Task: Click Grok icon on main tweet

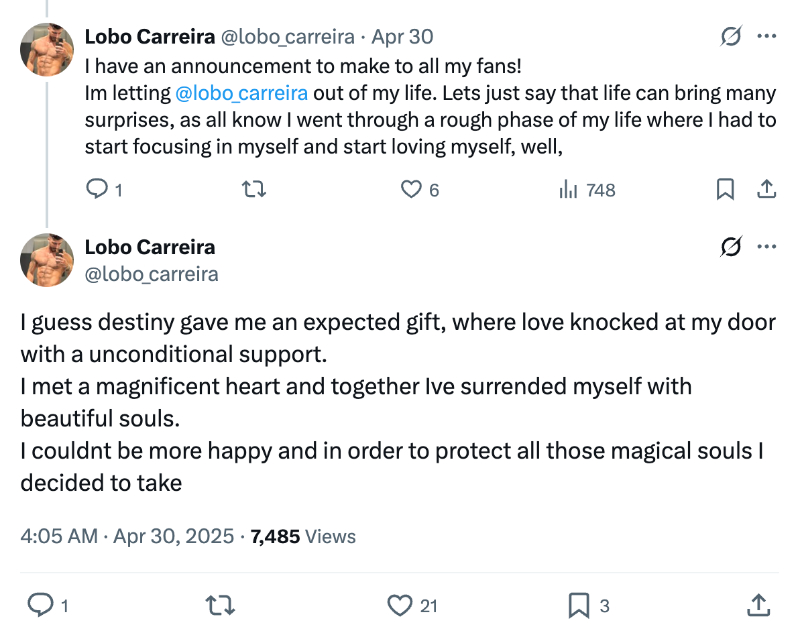Action: click(731, 247)
